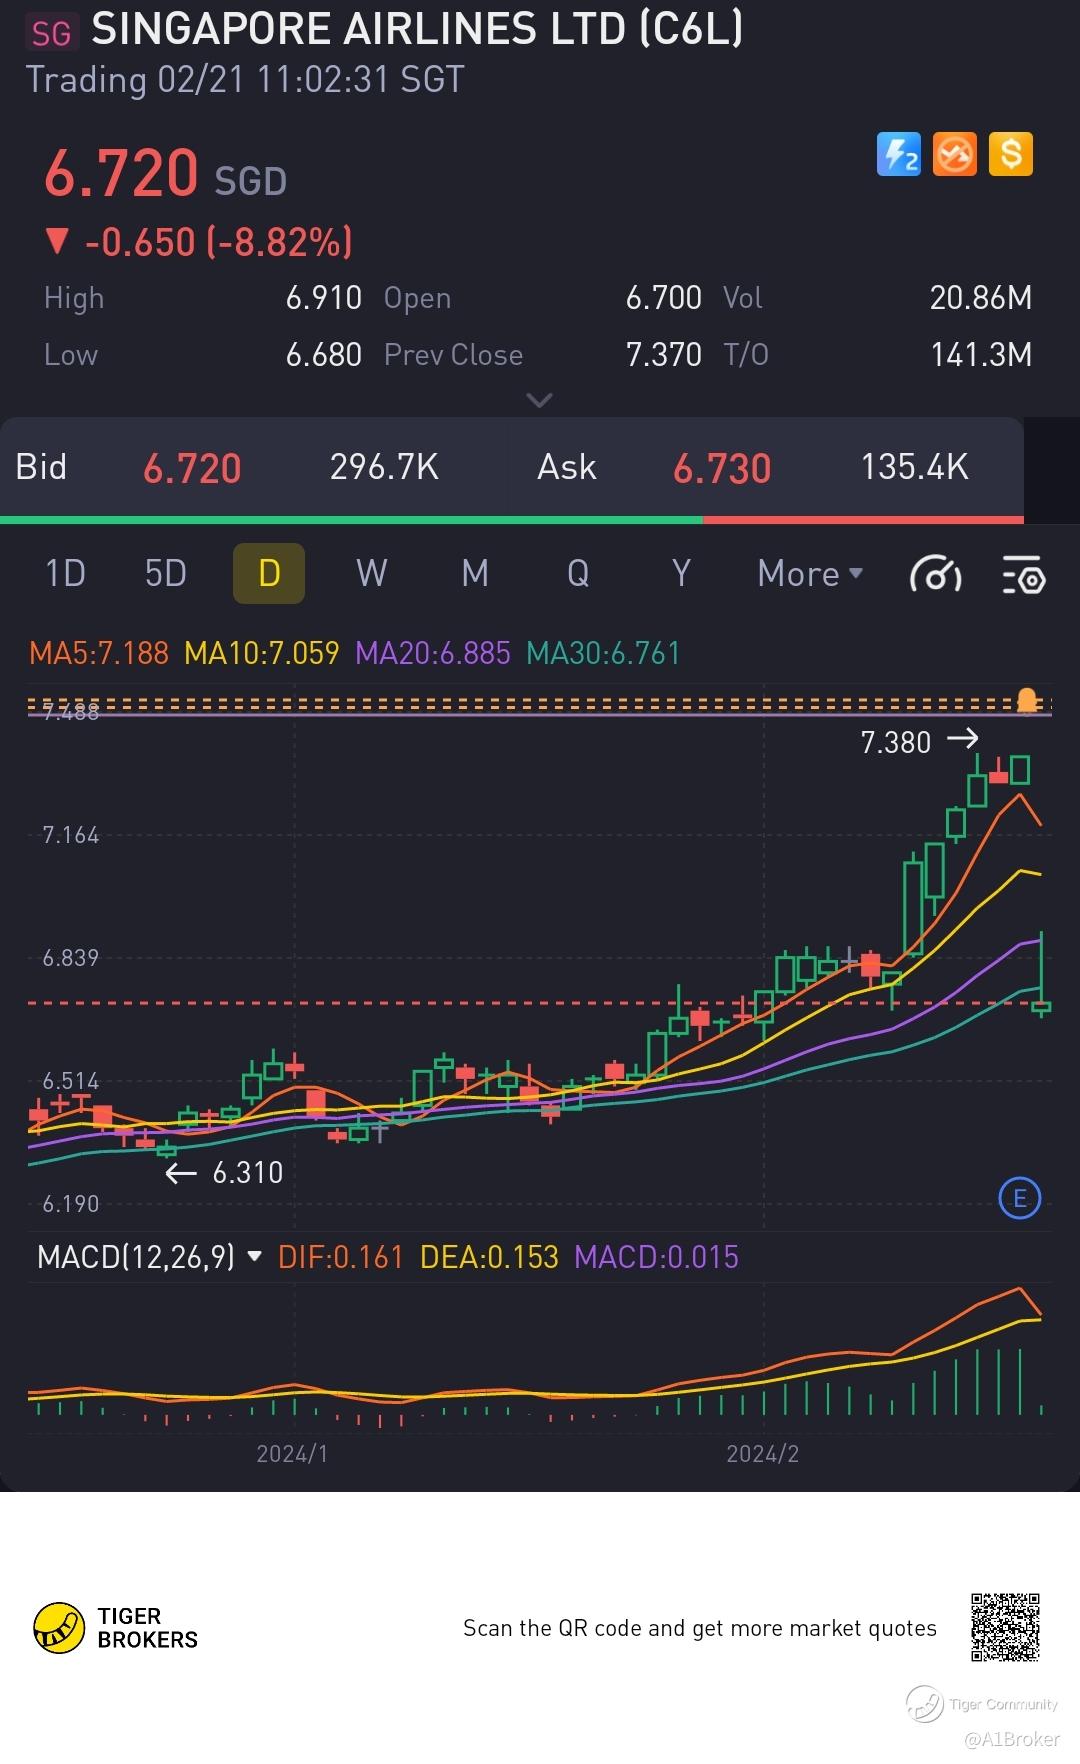Tap the current price 6.720 SGD
The width and height of the screenshot is (1080, 1764).
pyautogui.click(x=165, y=174)
